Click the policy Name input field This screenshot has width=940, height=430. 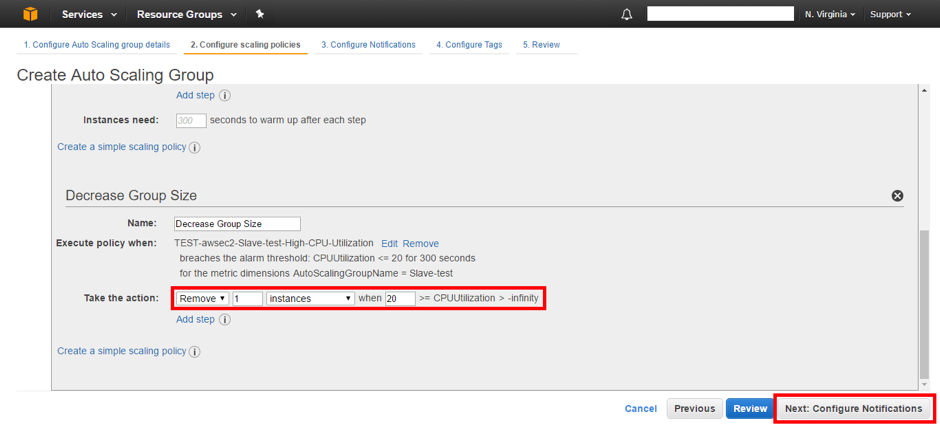[x=237, y=224]
